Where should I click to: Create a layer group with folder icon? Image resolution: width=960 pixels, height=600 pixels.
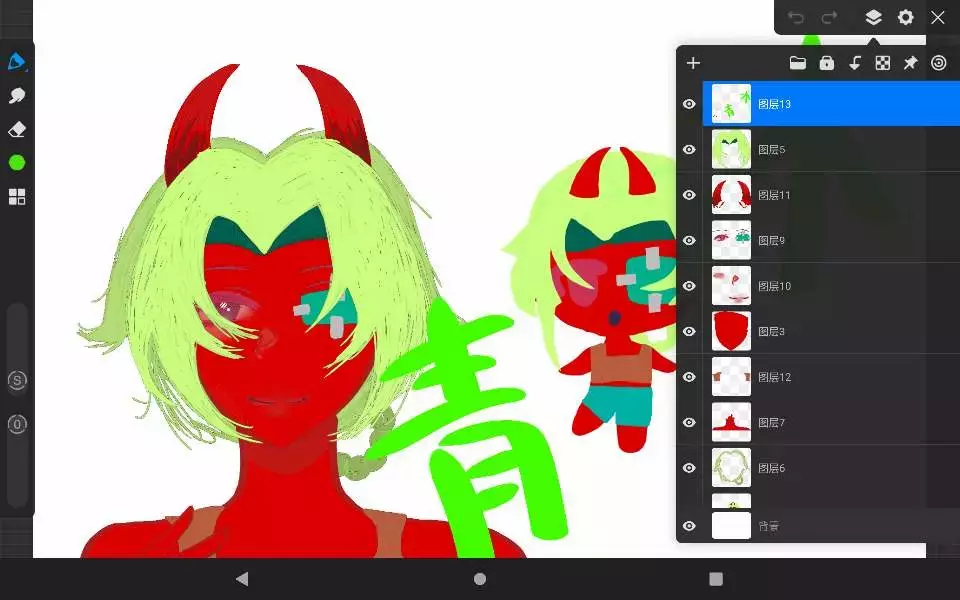click(797, 63)
